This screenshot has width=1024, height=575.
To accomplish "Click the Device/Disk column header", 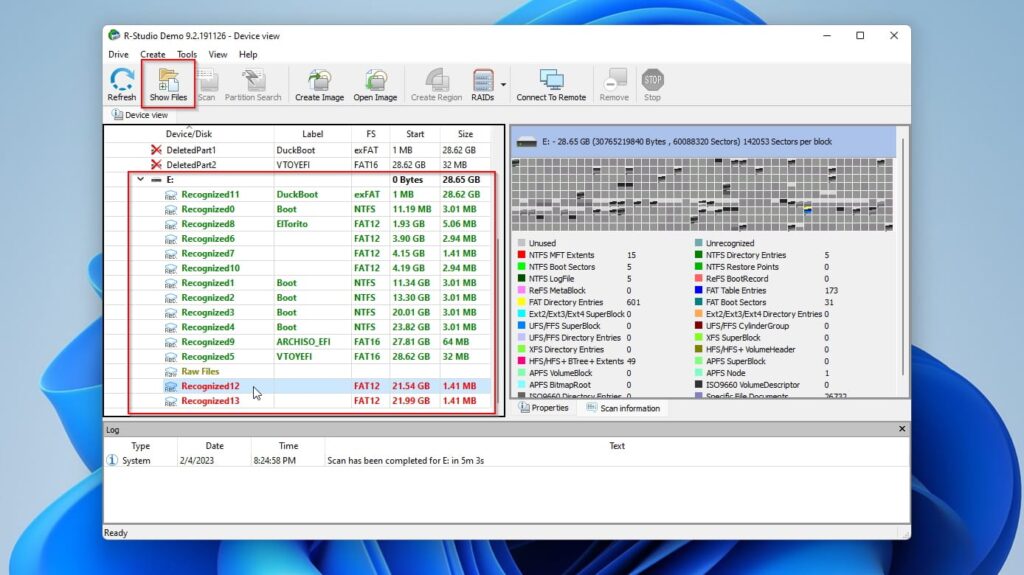I will 189,134.
